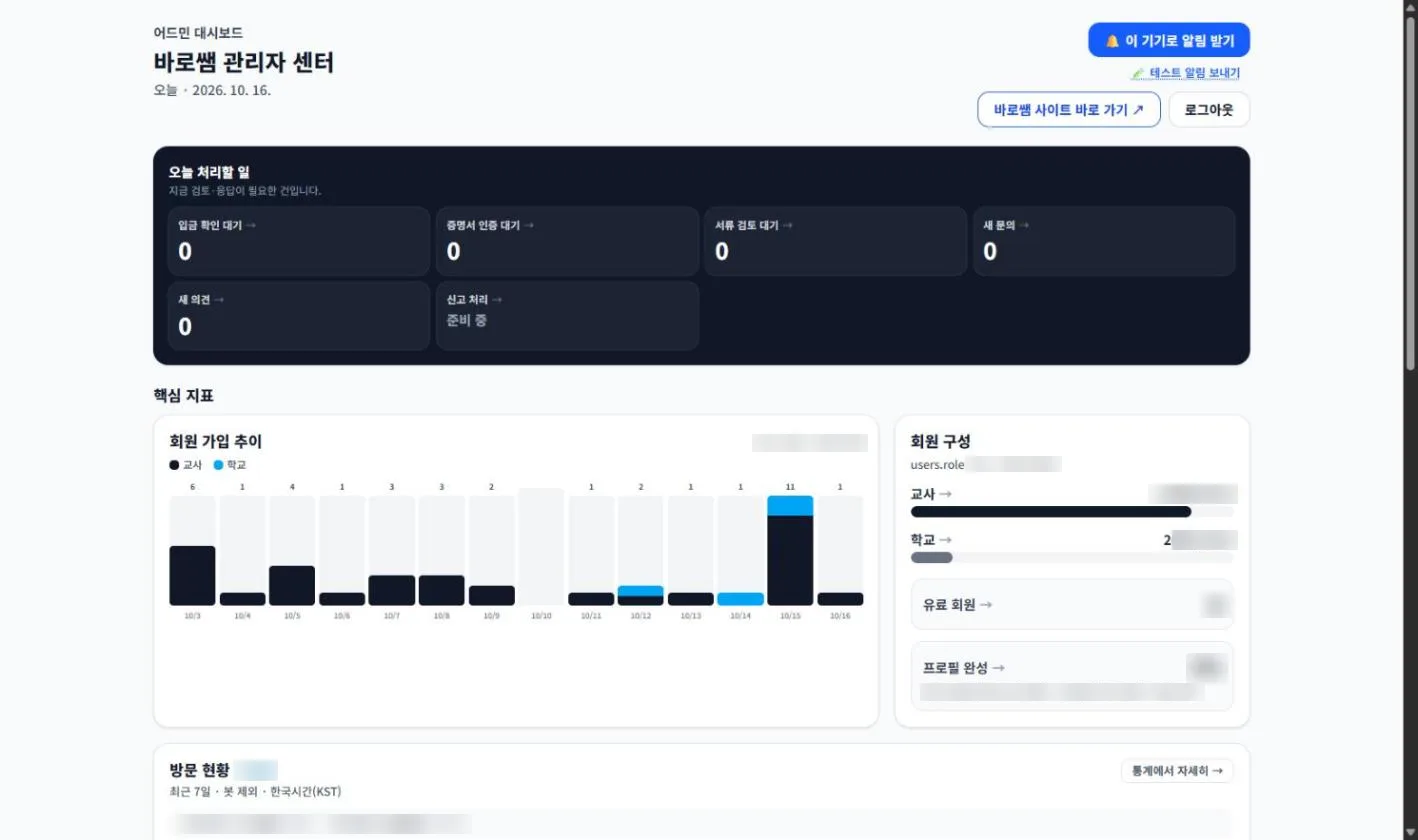Open the 프로필 완성 row

(x=1072, y=676)
